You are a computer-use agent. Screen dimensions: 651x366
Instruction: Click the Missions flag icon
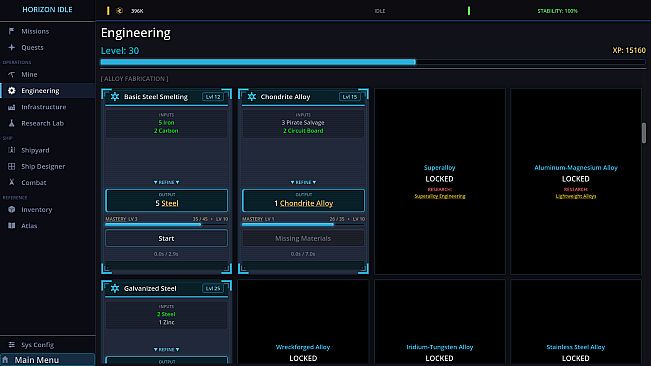(12, 31)
